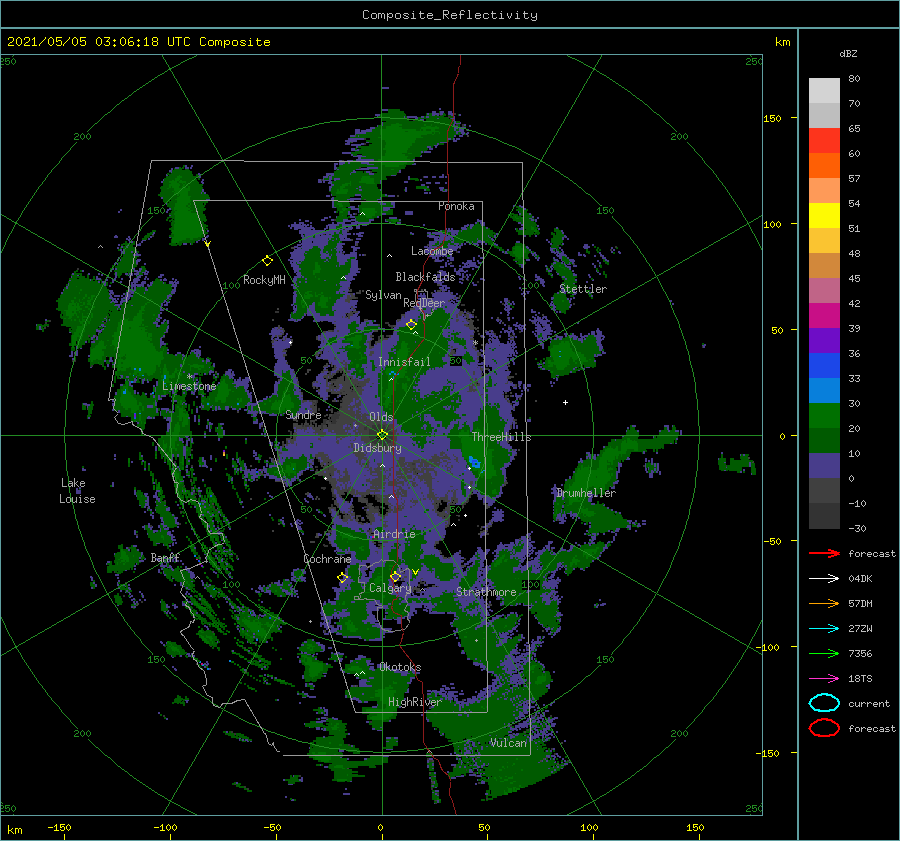The width and height of the screenshot is (900, 841).
Task: Click the cyan 27ZW arrow icon
Action: [x=824, y=629]
